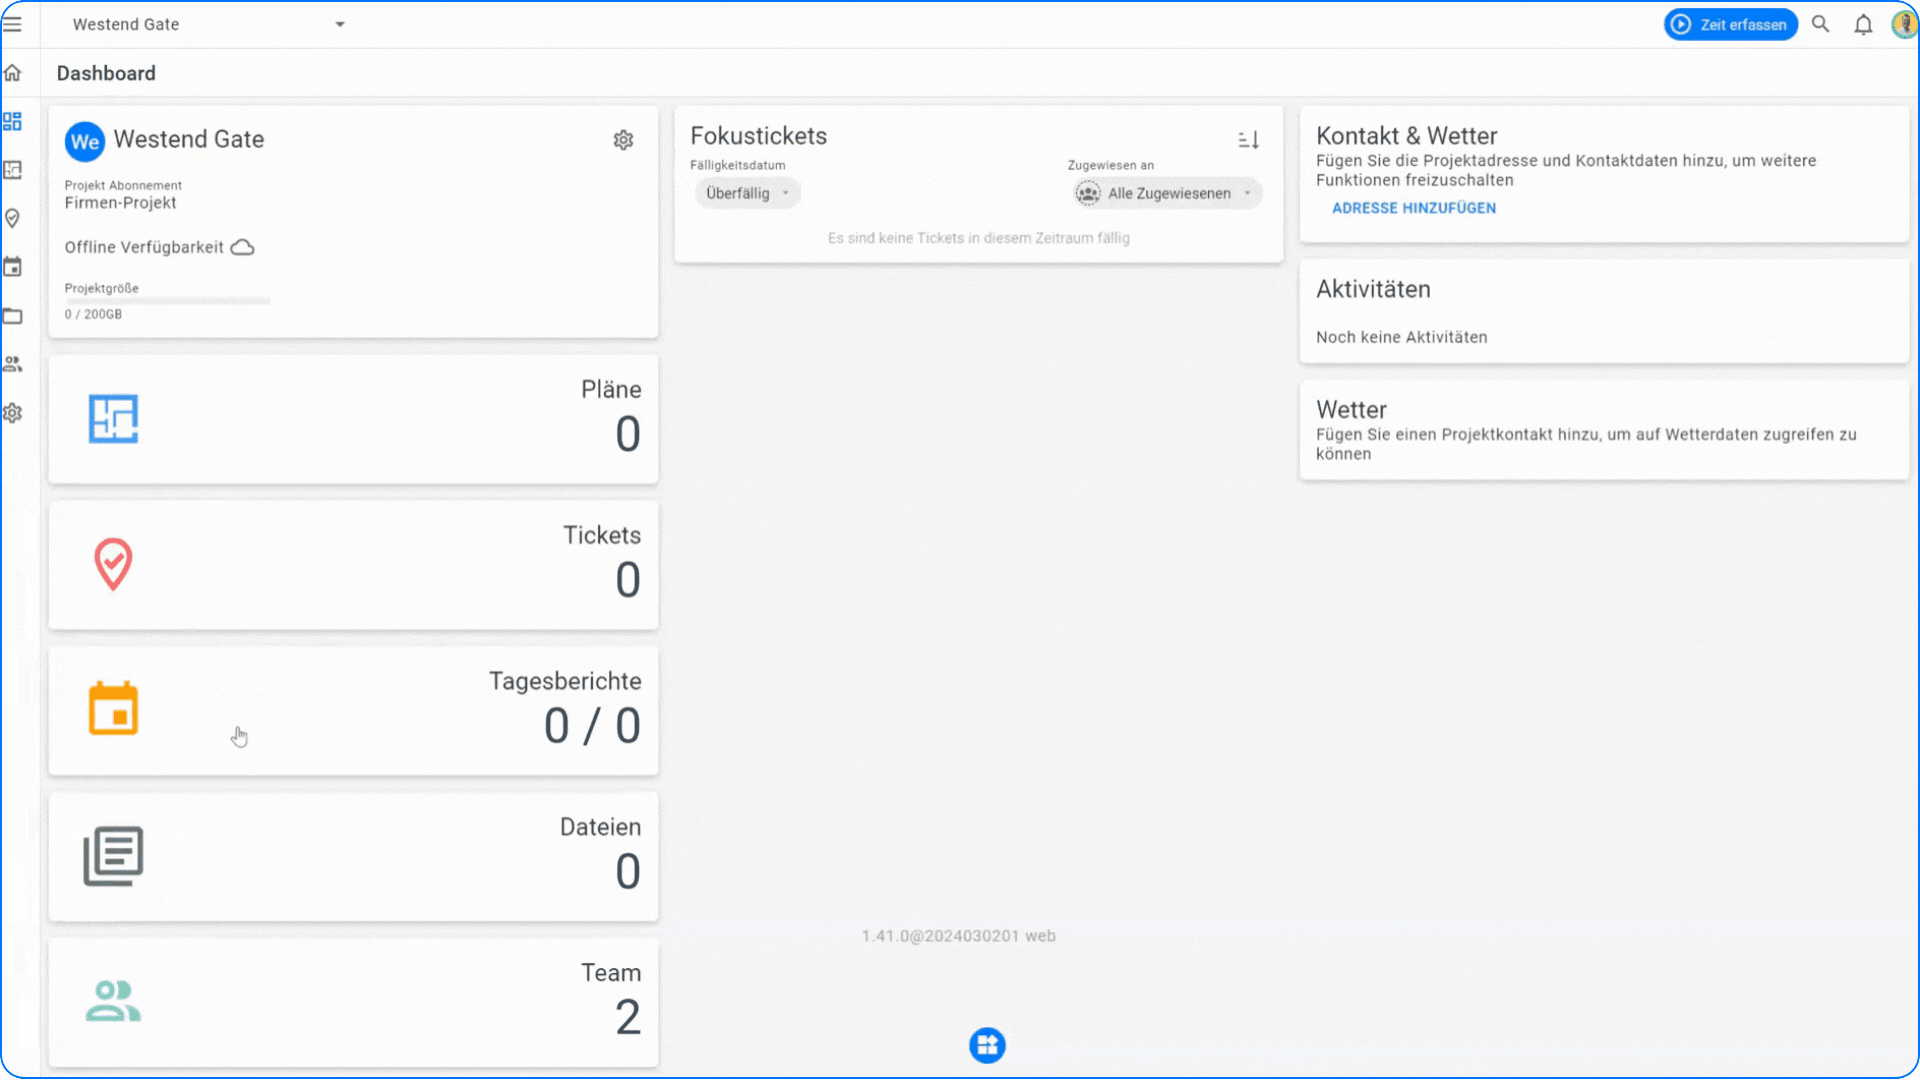Click the ADRESSE HINZUFÜGEN link
Image resolution: width=1920 pixels, height=1080 pixels.
[1413, 208]
